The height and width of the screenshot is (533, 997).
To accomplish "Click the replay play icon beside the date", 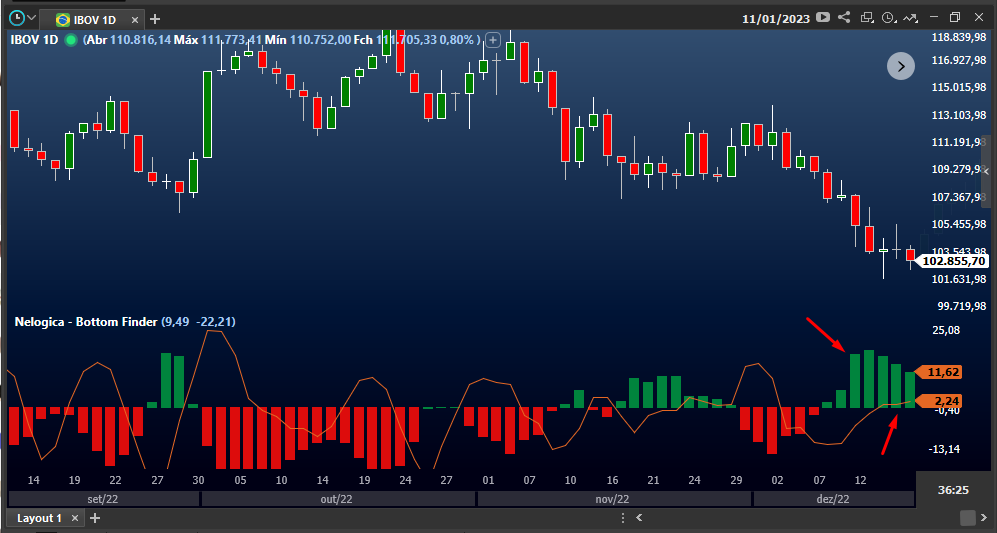I will pos(823,17).
